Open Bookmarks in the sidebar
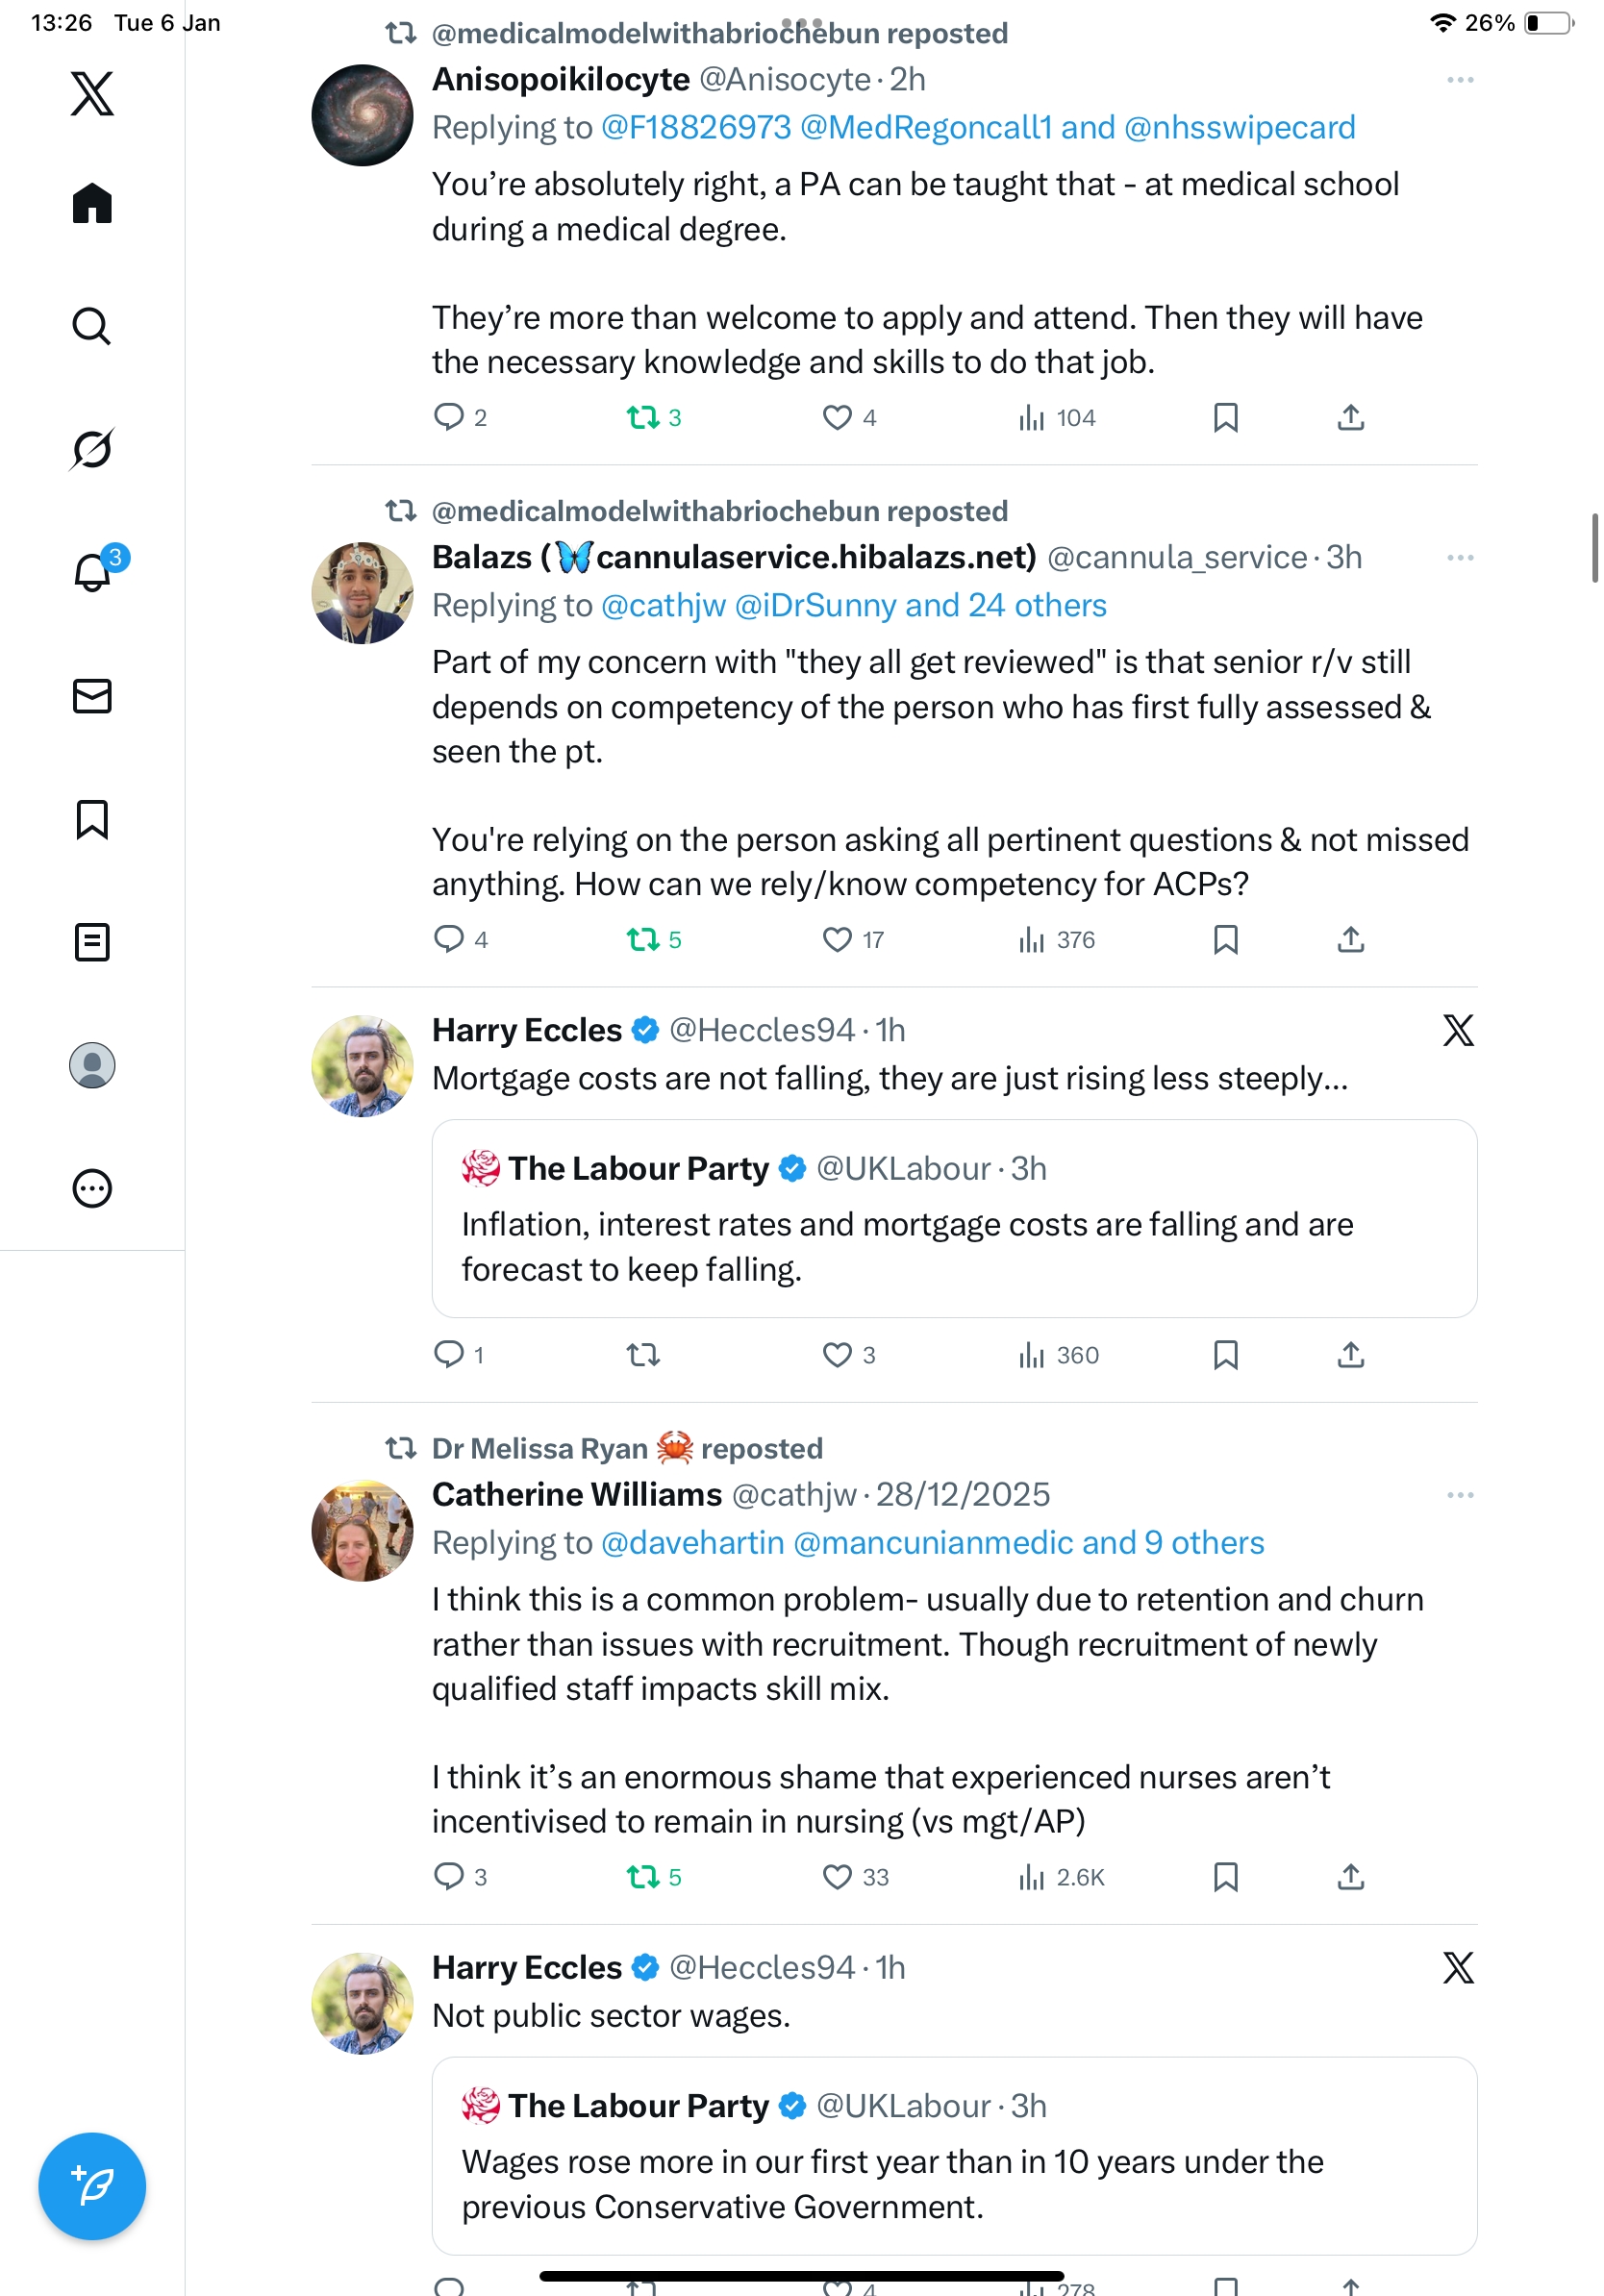The height and width of the screenshot is (2296, 1604). 92,819
